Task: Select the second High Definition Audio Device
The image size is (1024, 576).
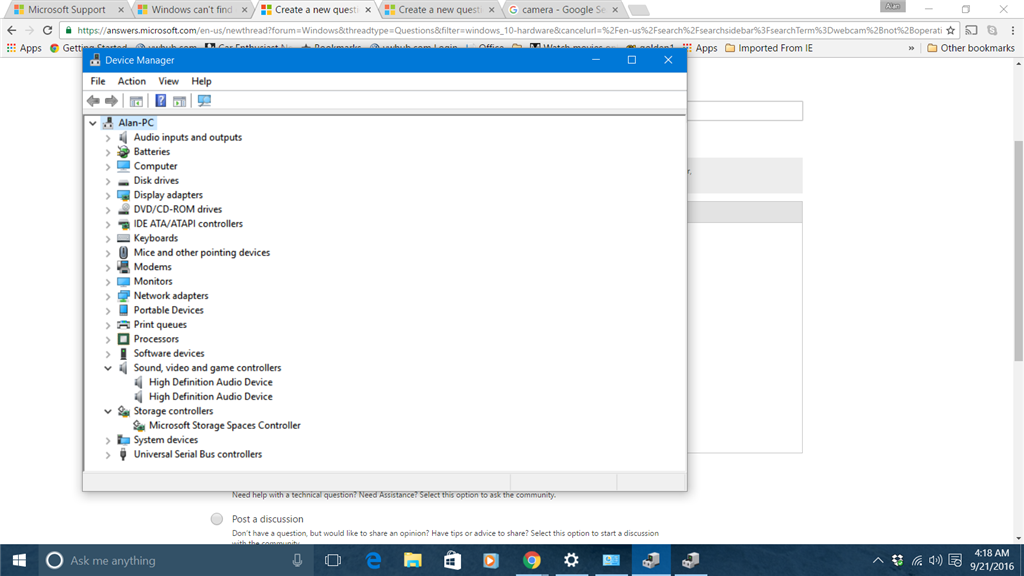Action: (x=210, y=396)
